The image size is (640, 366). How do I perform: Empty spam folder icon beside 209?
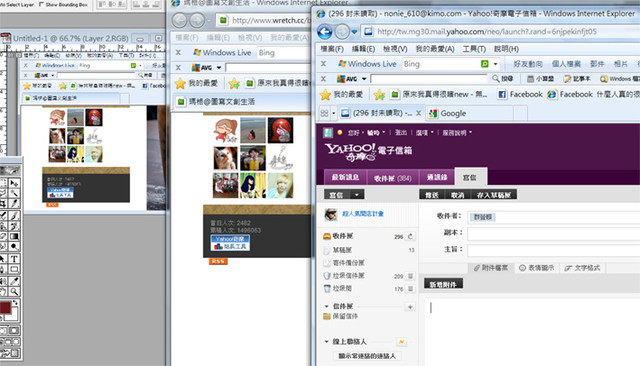(410, 276)
